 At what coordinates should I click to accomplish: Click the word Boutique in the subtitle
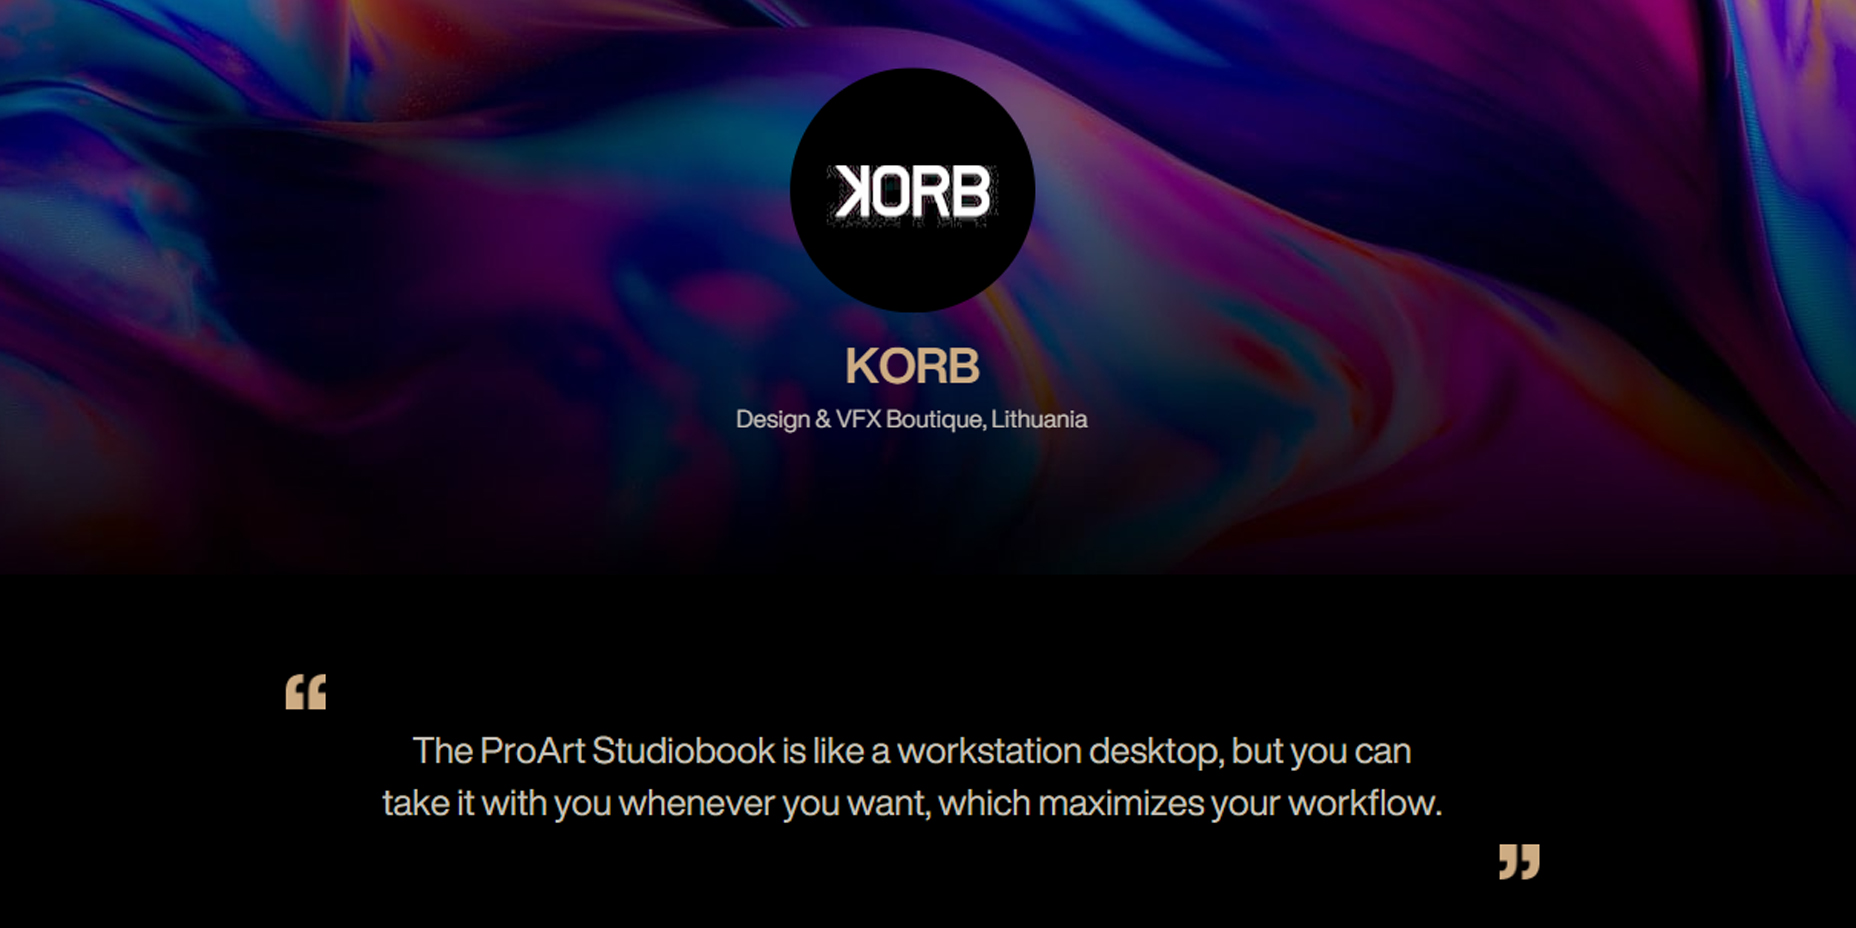pyautogui.click(x=934, y=419)
